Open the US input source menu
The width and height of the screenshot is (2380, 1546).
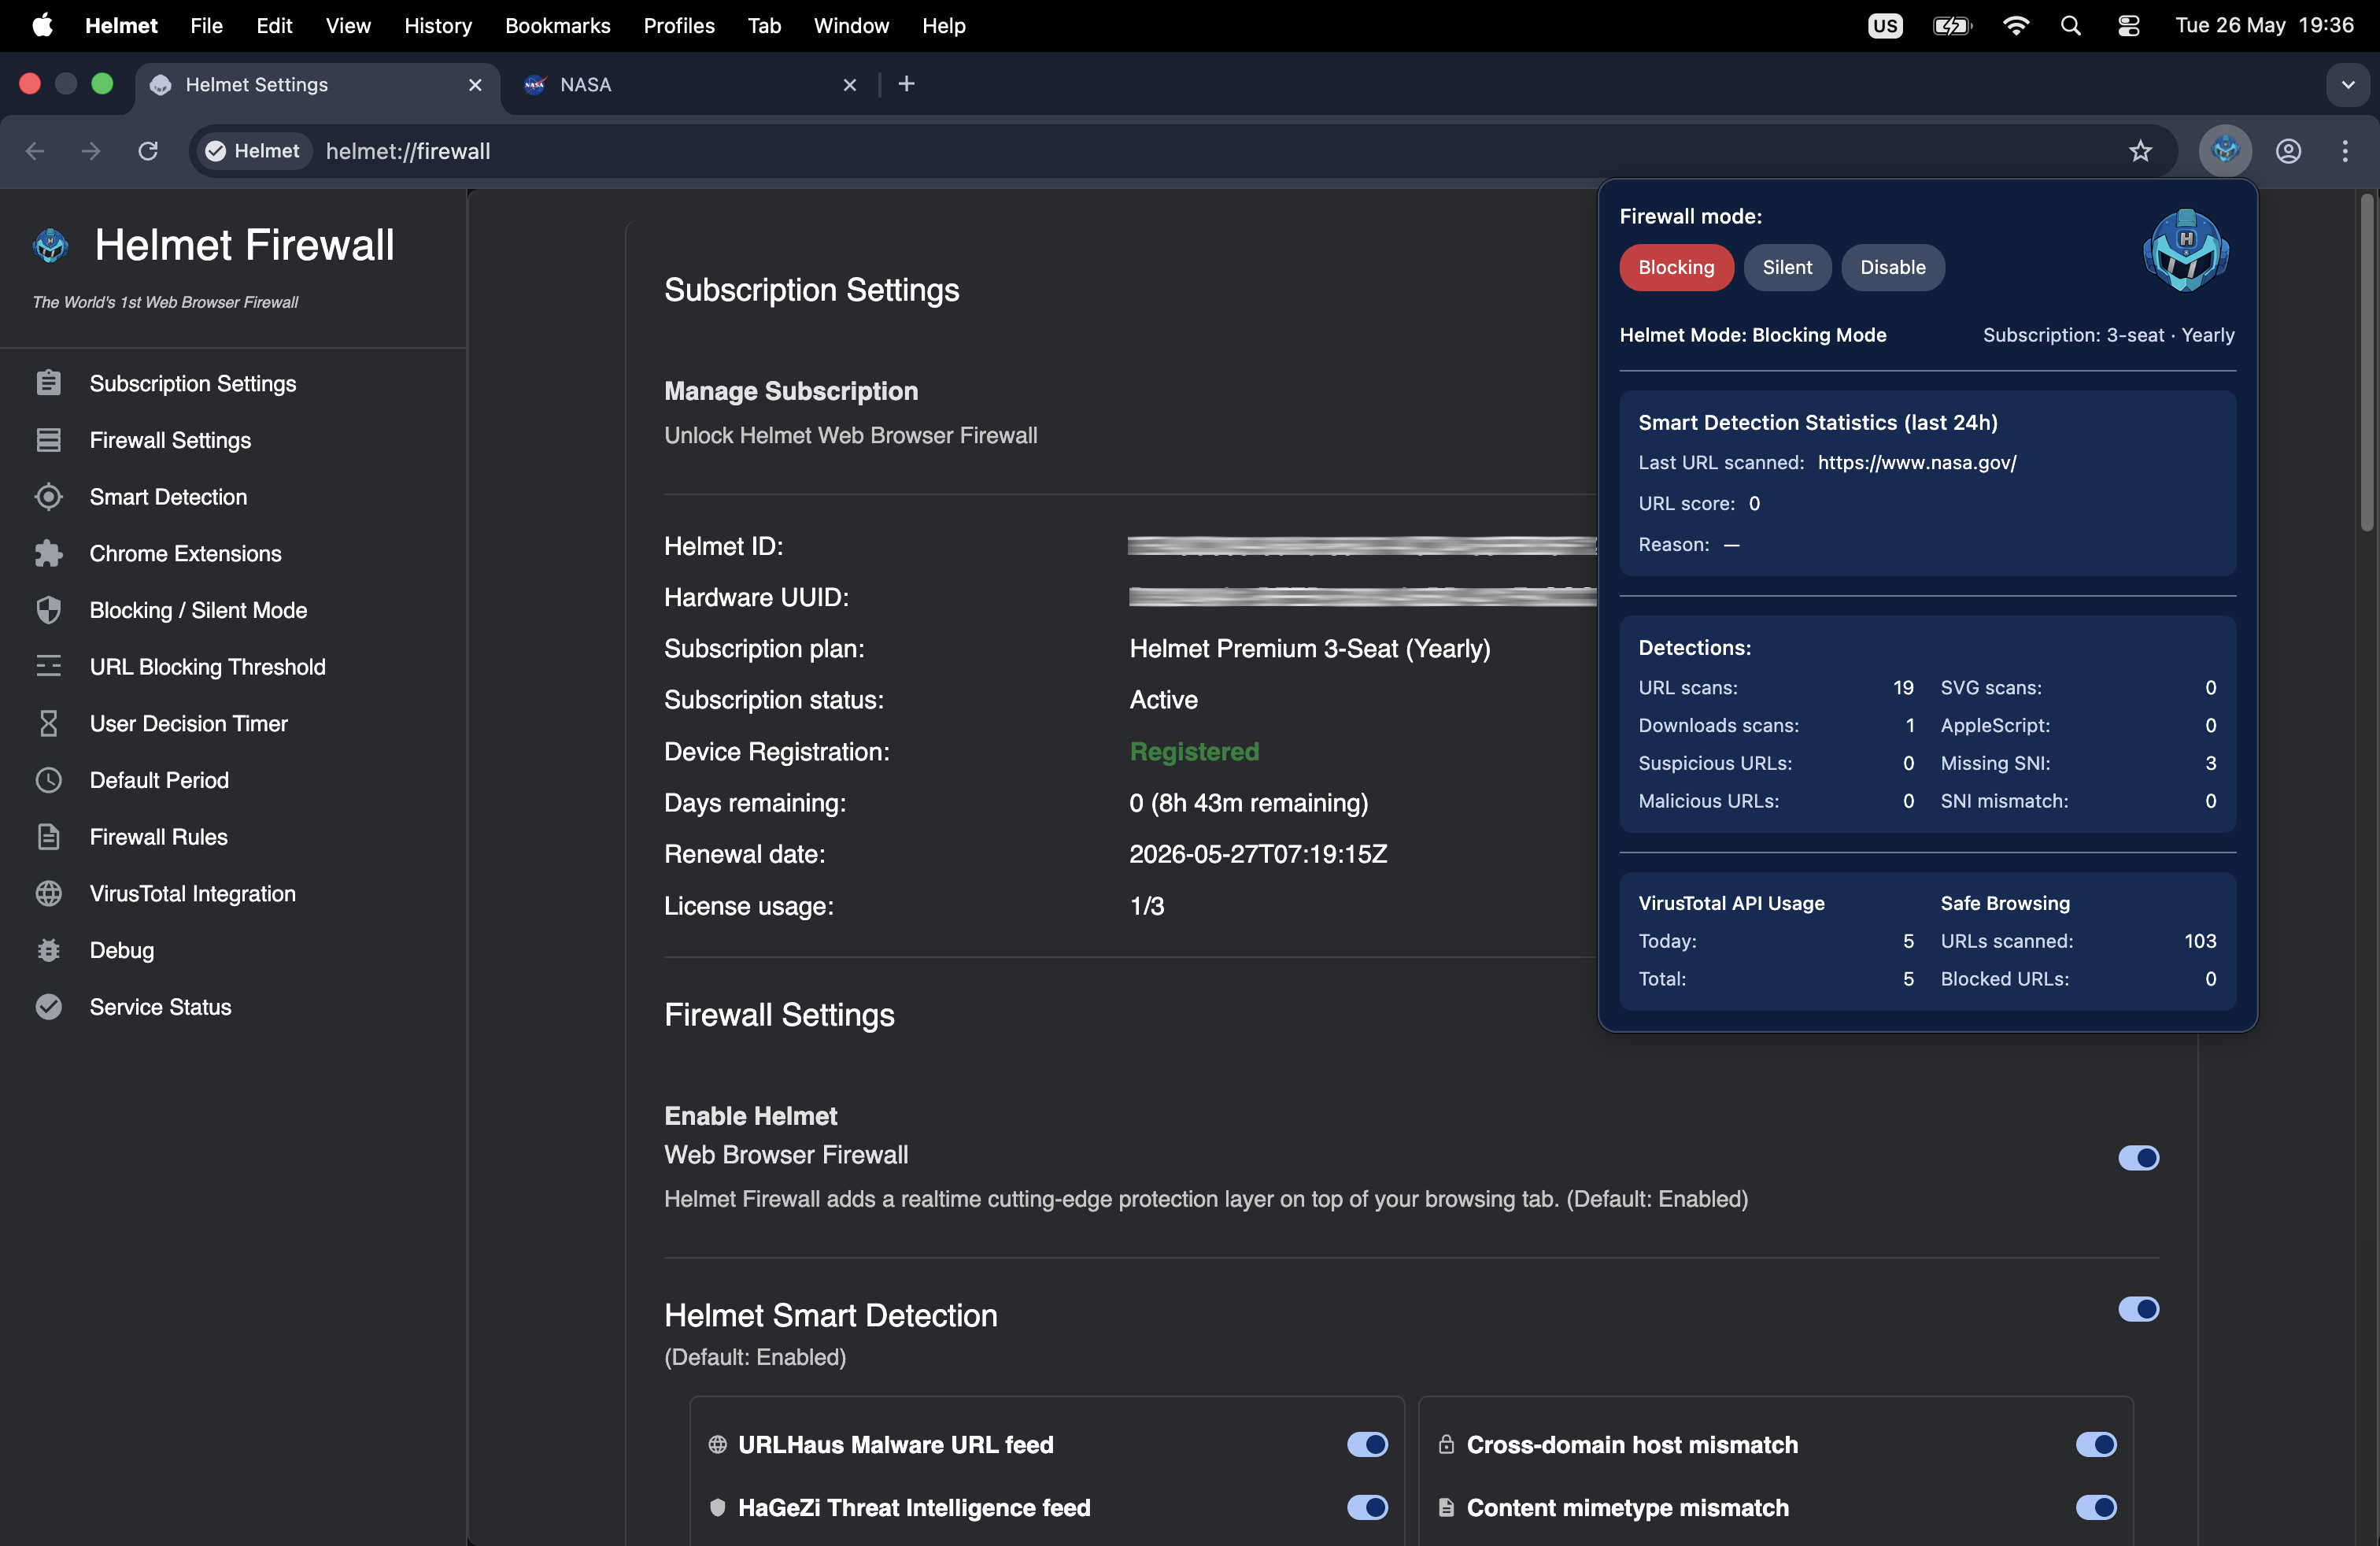click(x=1885, y=26)
